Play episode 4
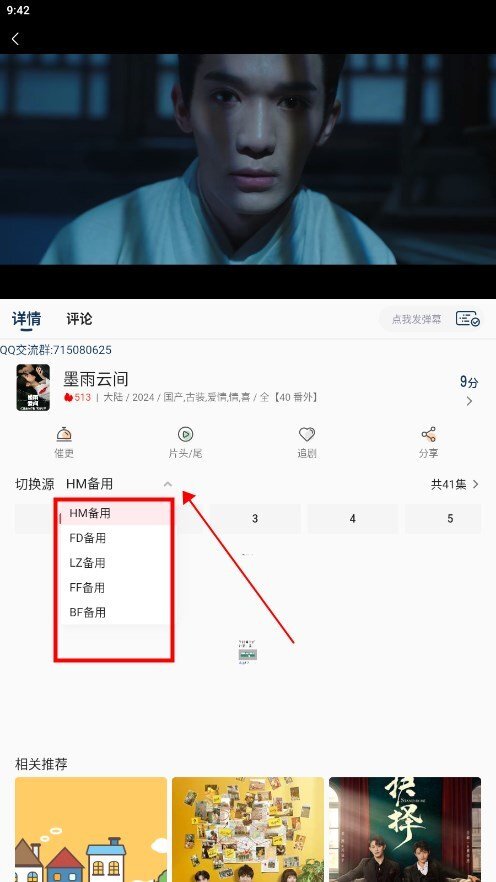Image resolution: width=496 pixels, height=882 pixels. tap(353, 519)
